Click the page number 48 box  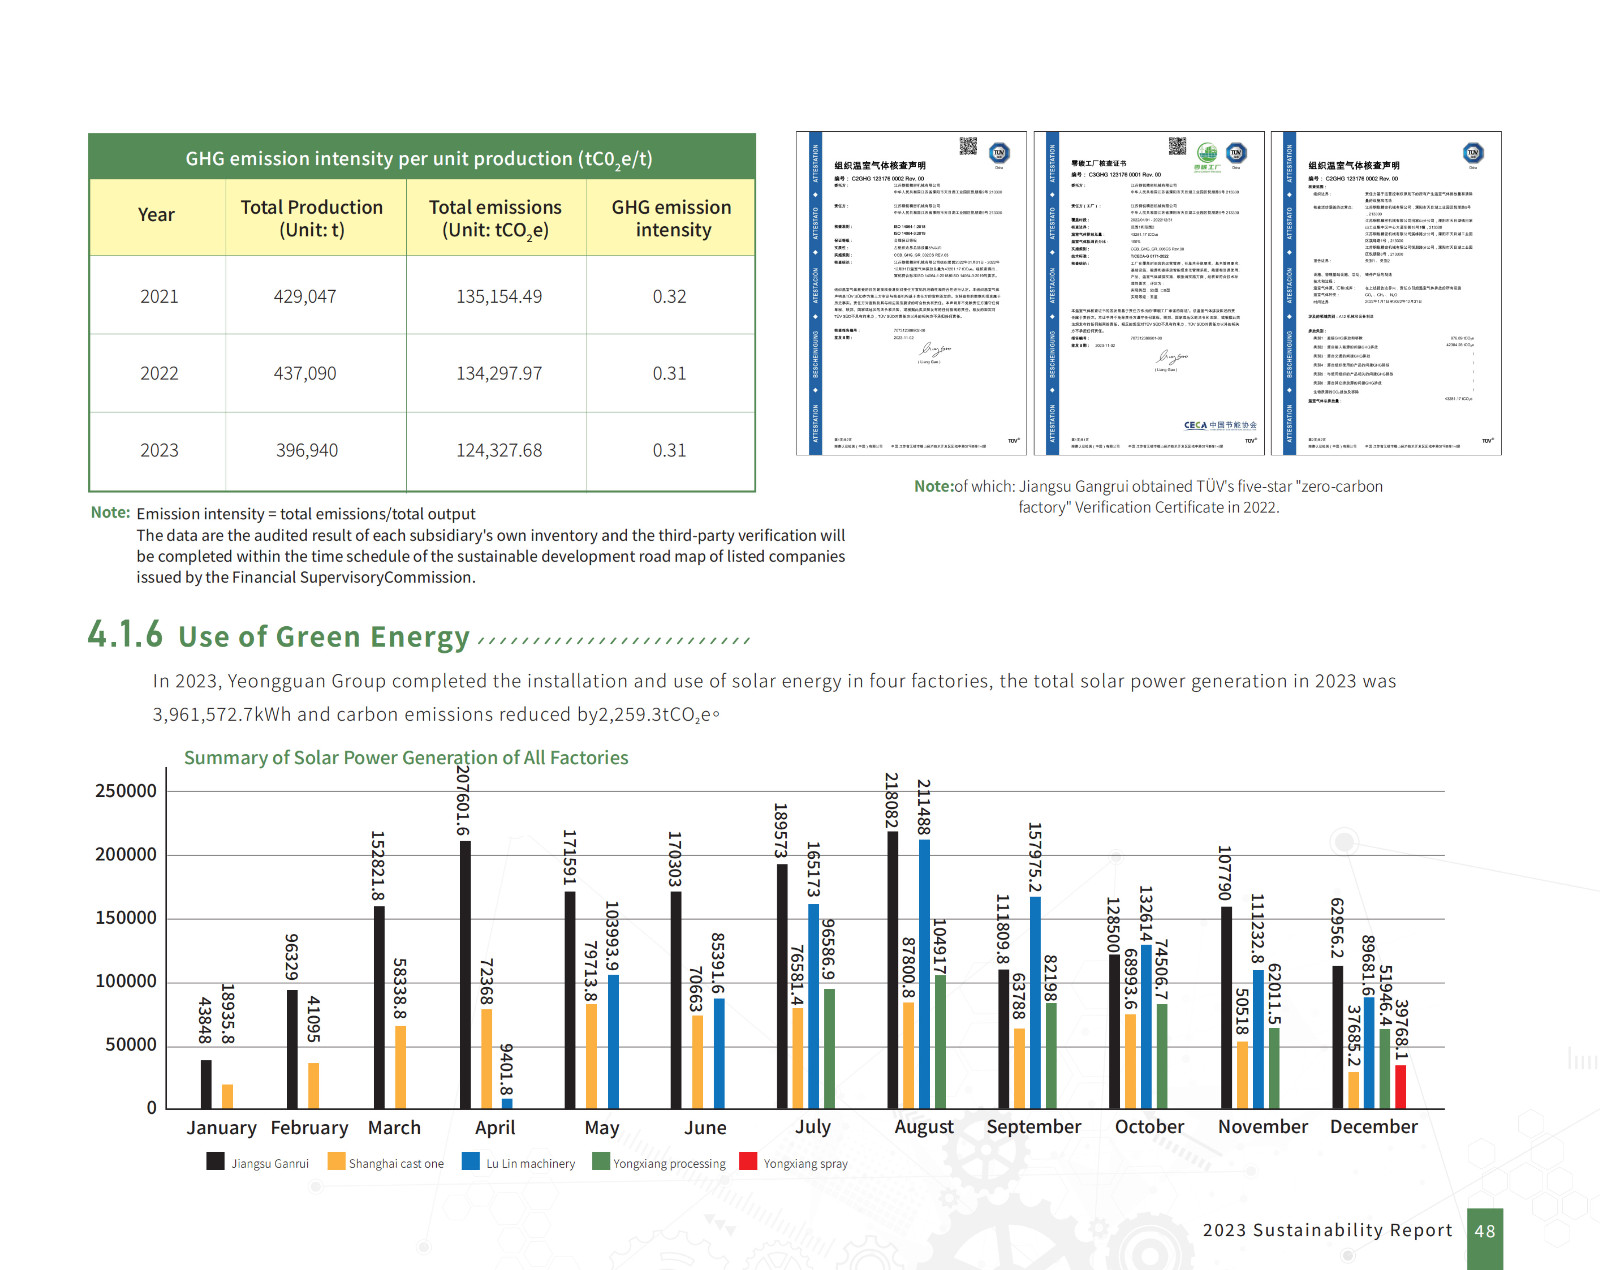[1485, 1232]
